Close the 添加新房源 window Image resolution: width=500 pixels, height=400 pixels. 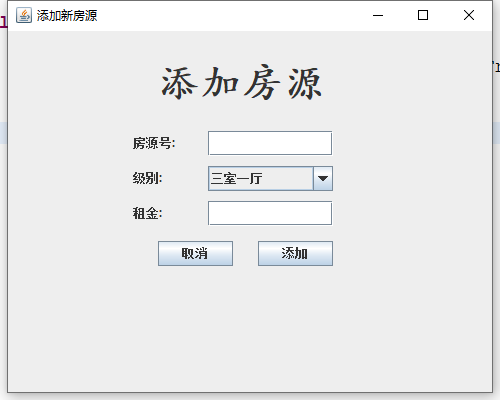click(469, 15)
